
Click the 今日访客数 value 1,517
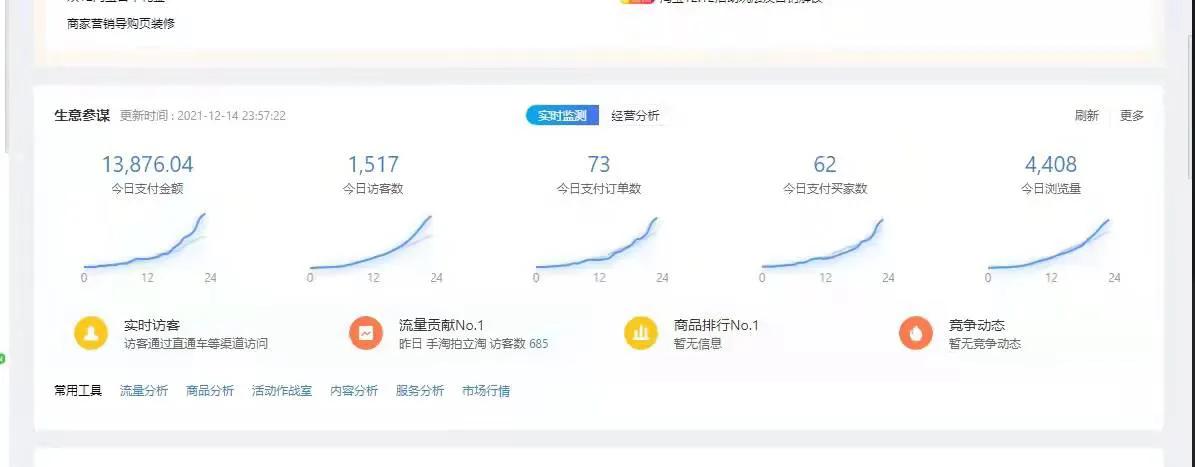click(x=373, y=165)
